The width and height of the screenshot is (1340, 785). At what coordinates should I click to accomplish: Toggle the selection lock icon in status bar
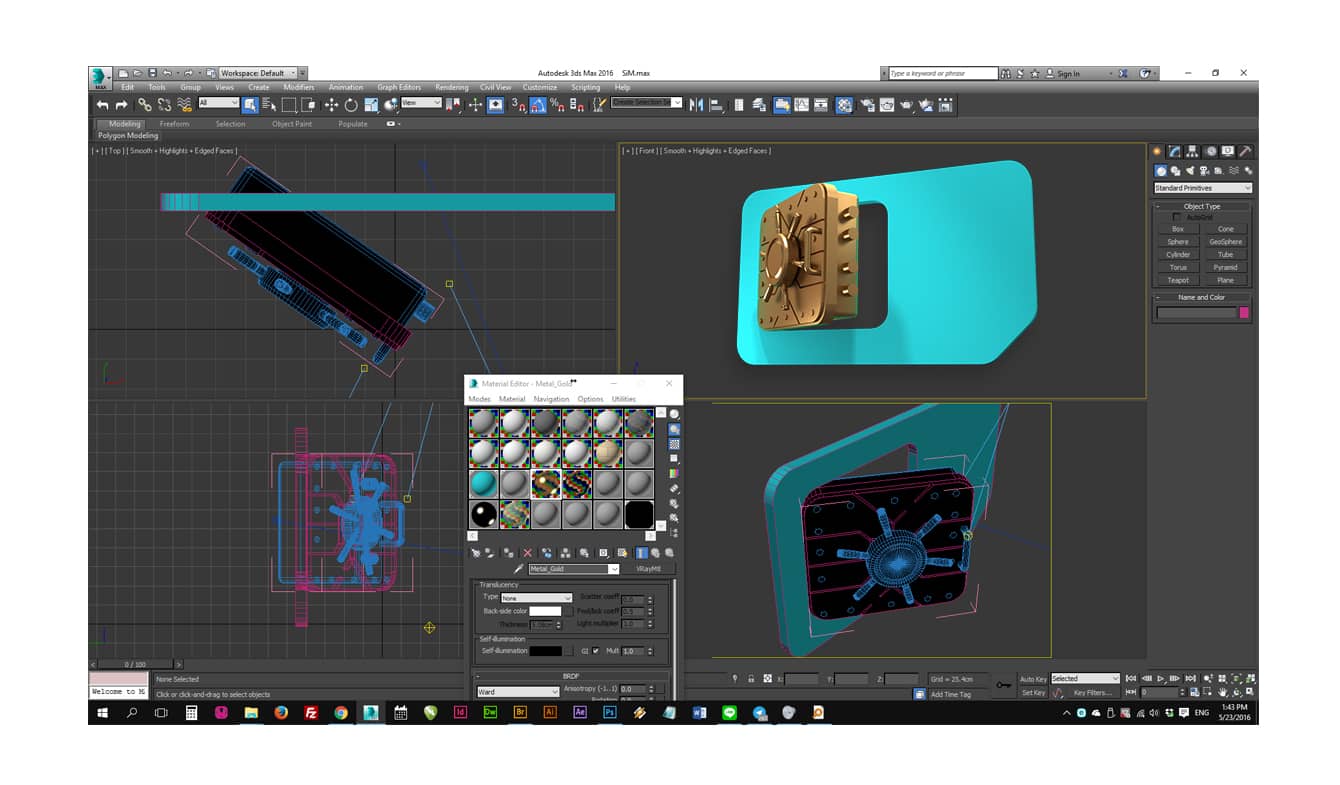[751, 679]
